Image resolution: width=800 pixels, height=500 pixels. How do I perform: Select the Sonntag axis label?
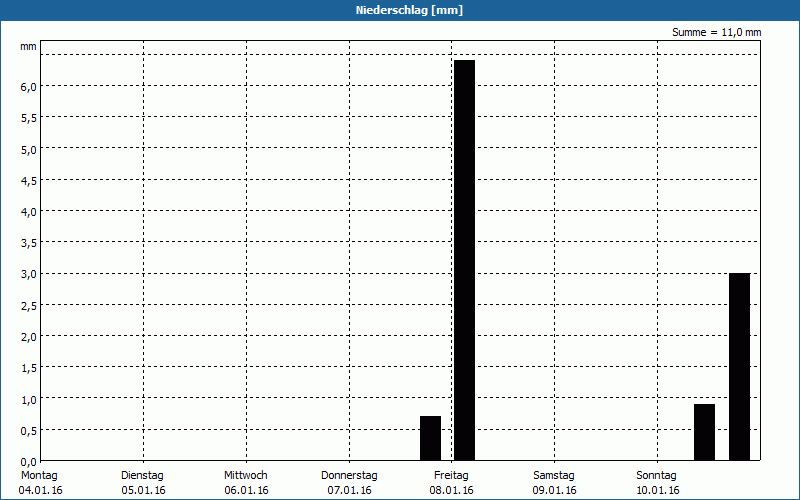click(x=656, y=476)
